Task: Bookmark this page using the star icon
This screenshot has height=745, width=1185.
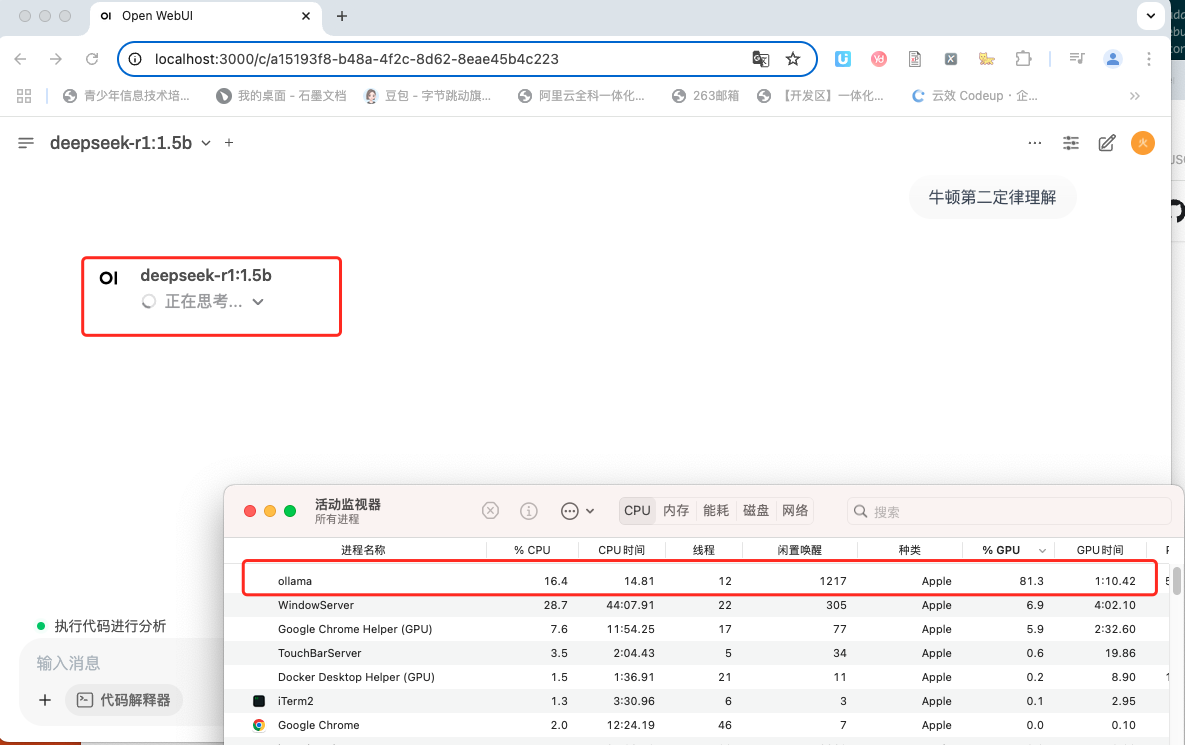Action: [793, 59]
